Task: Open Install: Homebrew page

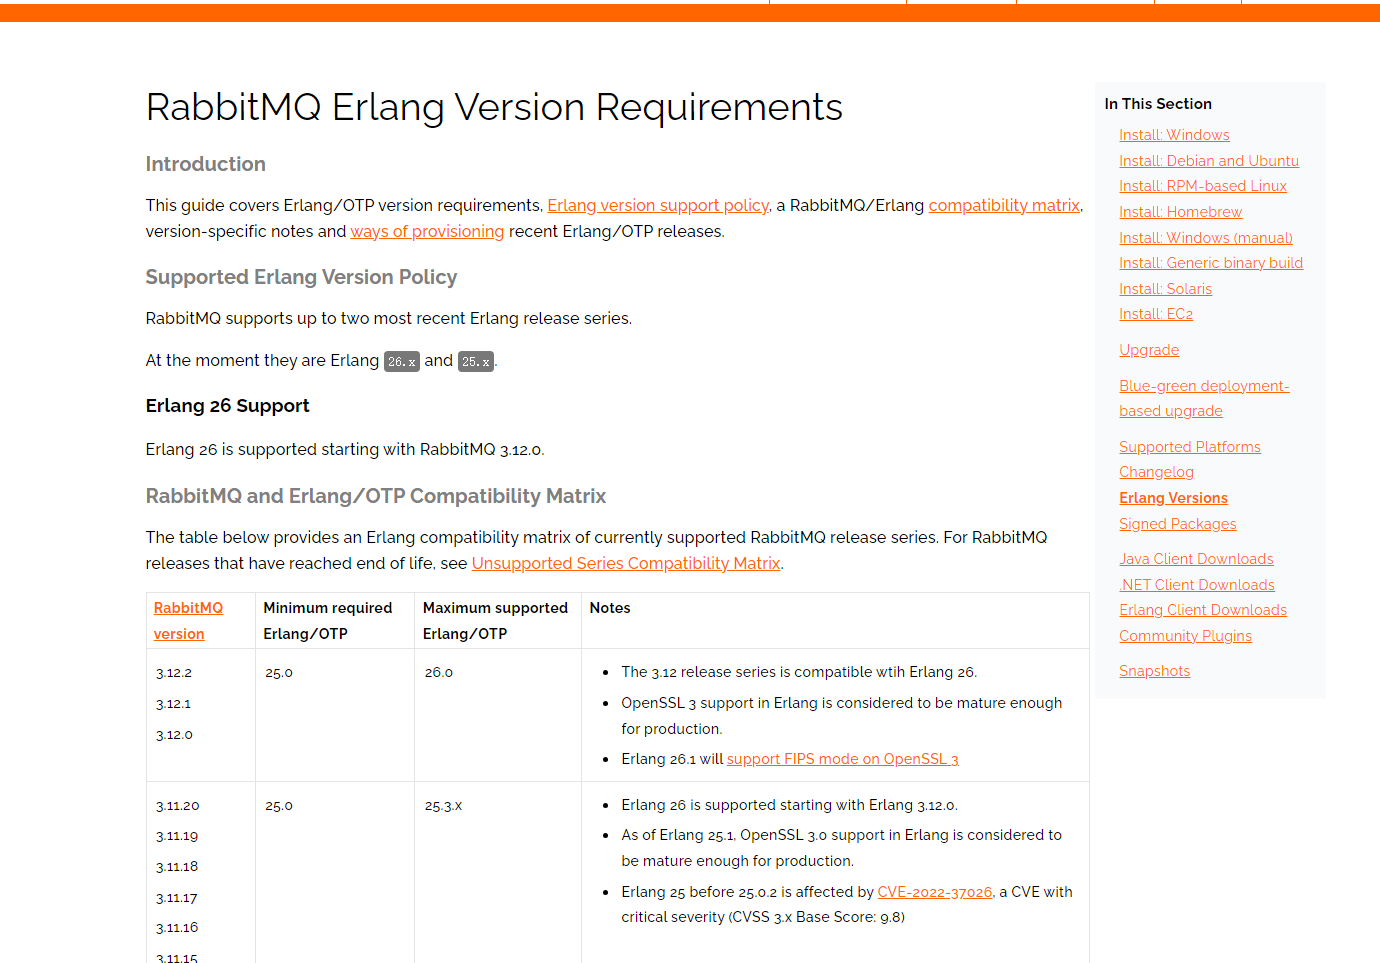Action: tap(1180, 212)
